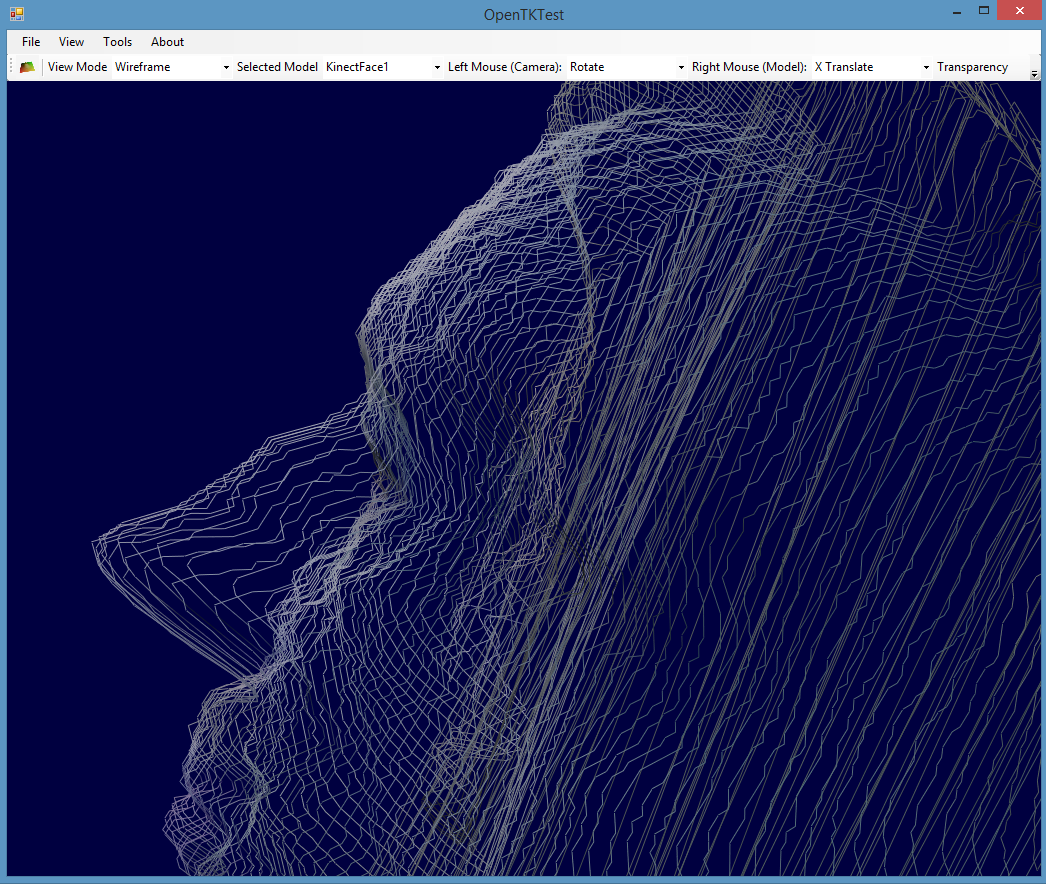This screenshot has width=1046, height=884.
Task: Click the Right Mouse (Model) label
Action: coord(749,67)
